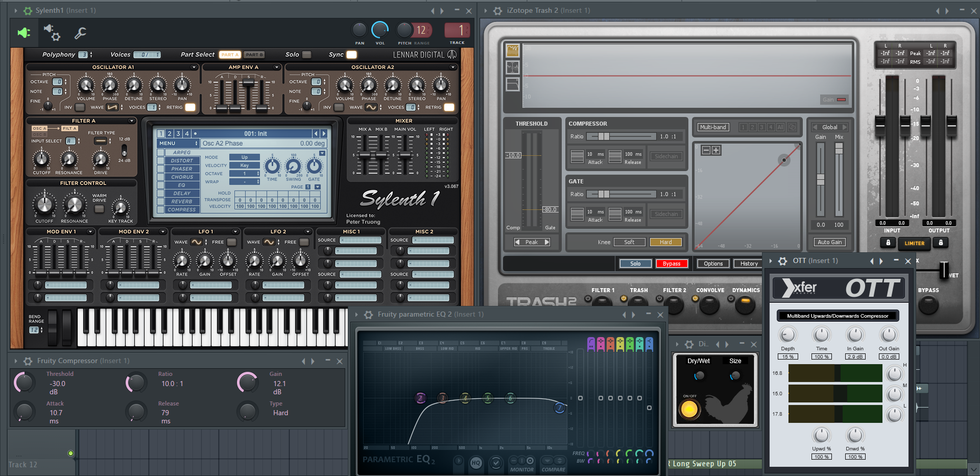
Task: Toggle the Solo switch in Sylenth1
Action: [x=308, y=54]
